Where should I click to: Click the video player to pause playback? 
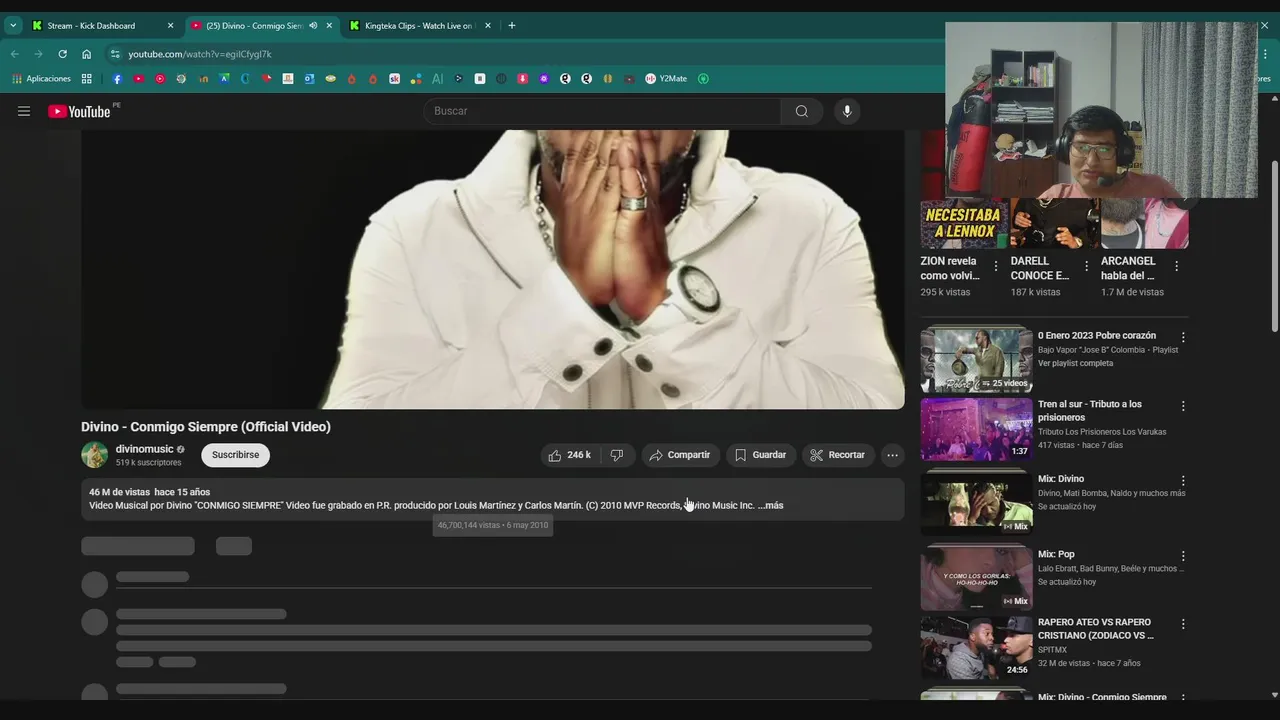click(x=493, y=269)
